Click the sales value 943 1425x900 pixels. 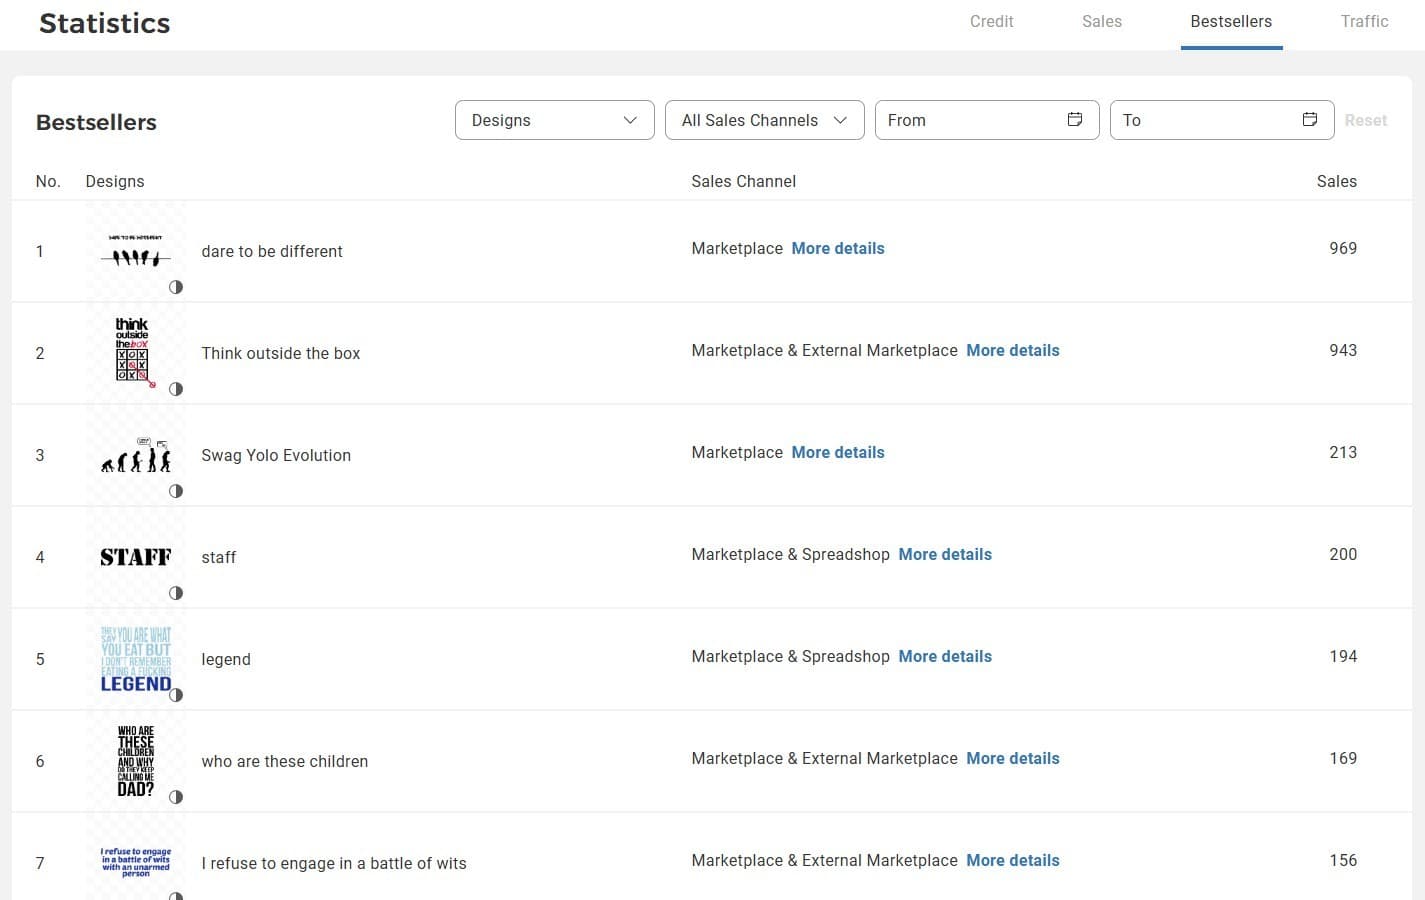point(1343,350)
